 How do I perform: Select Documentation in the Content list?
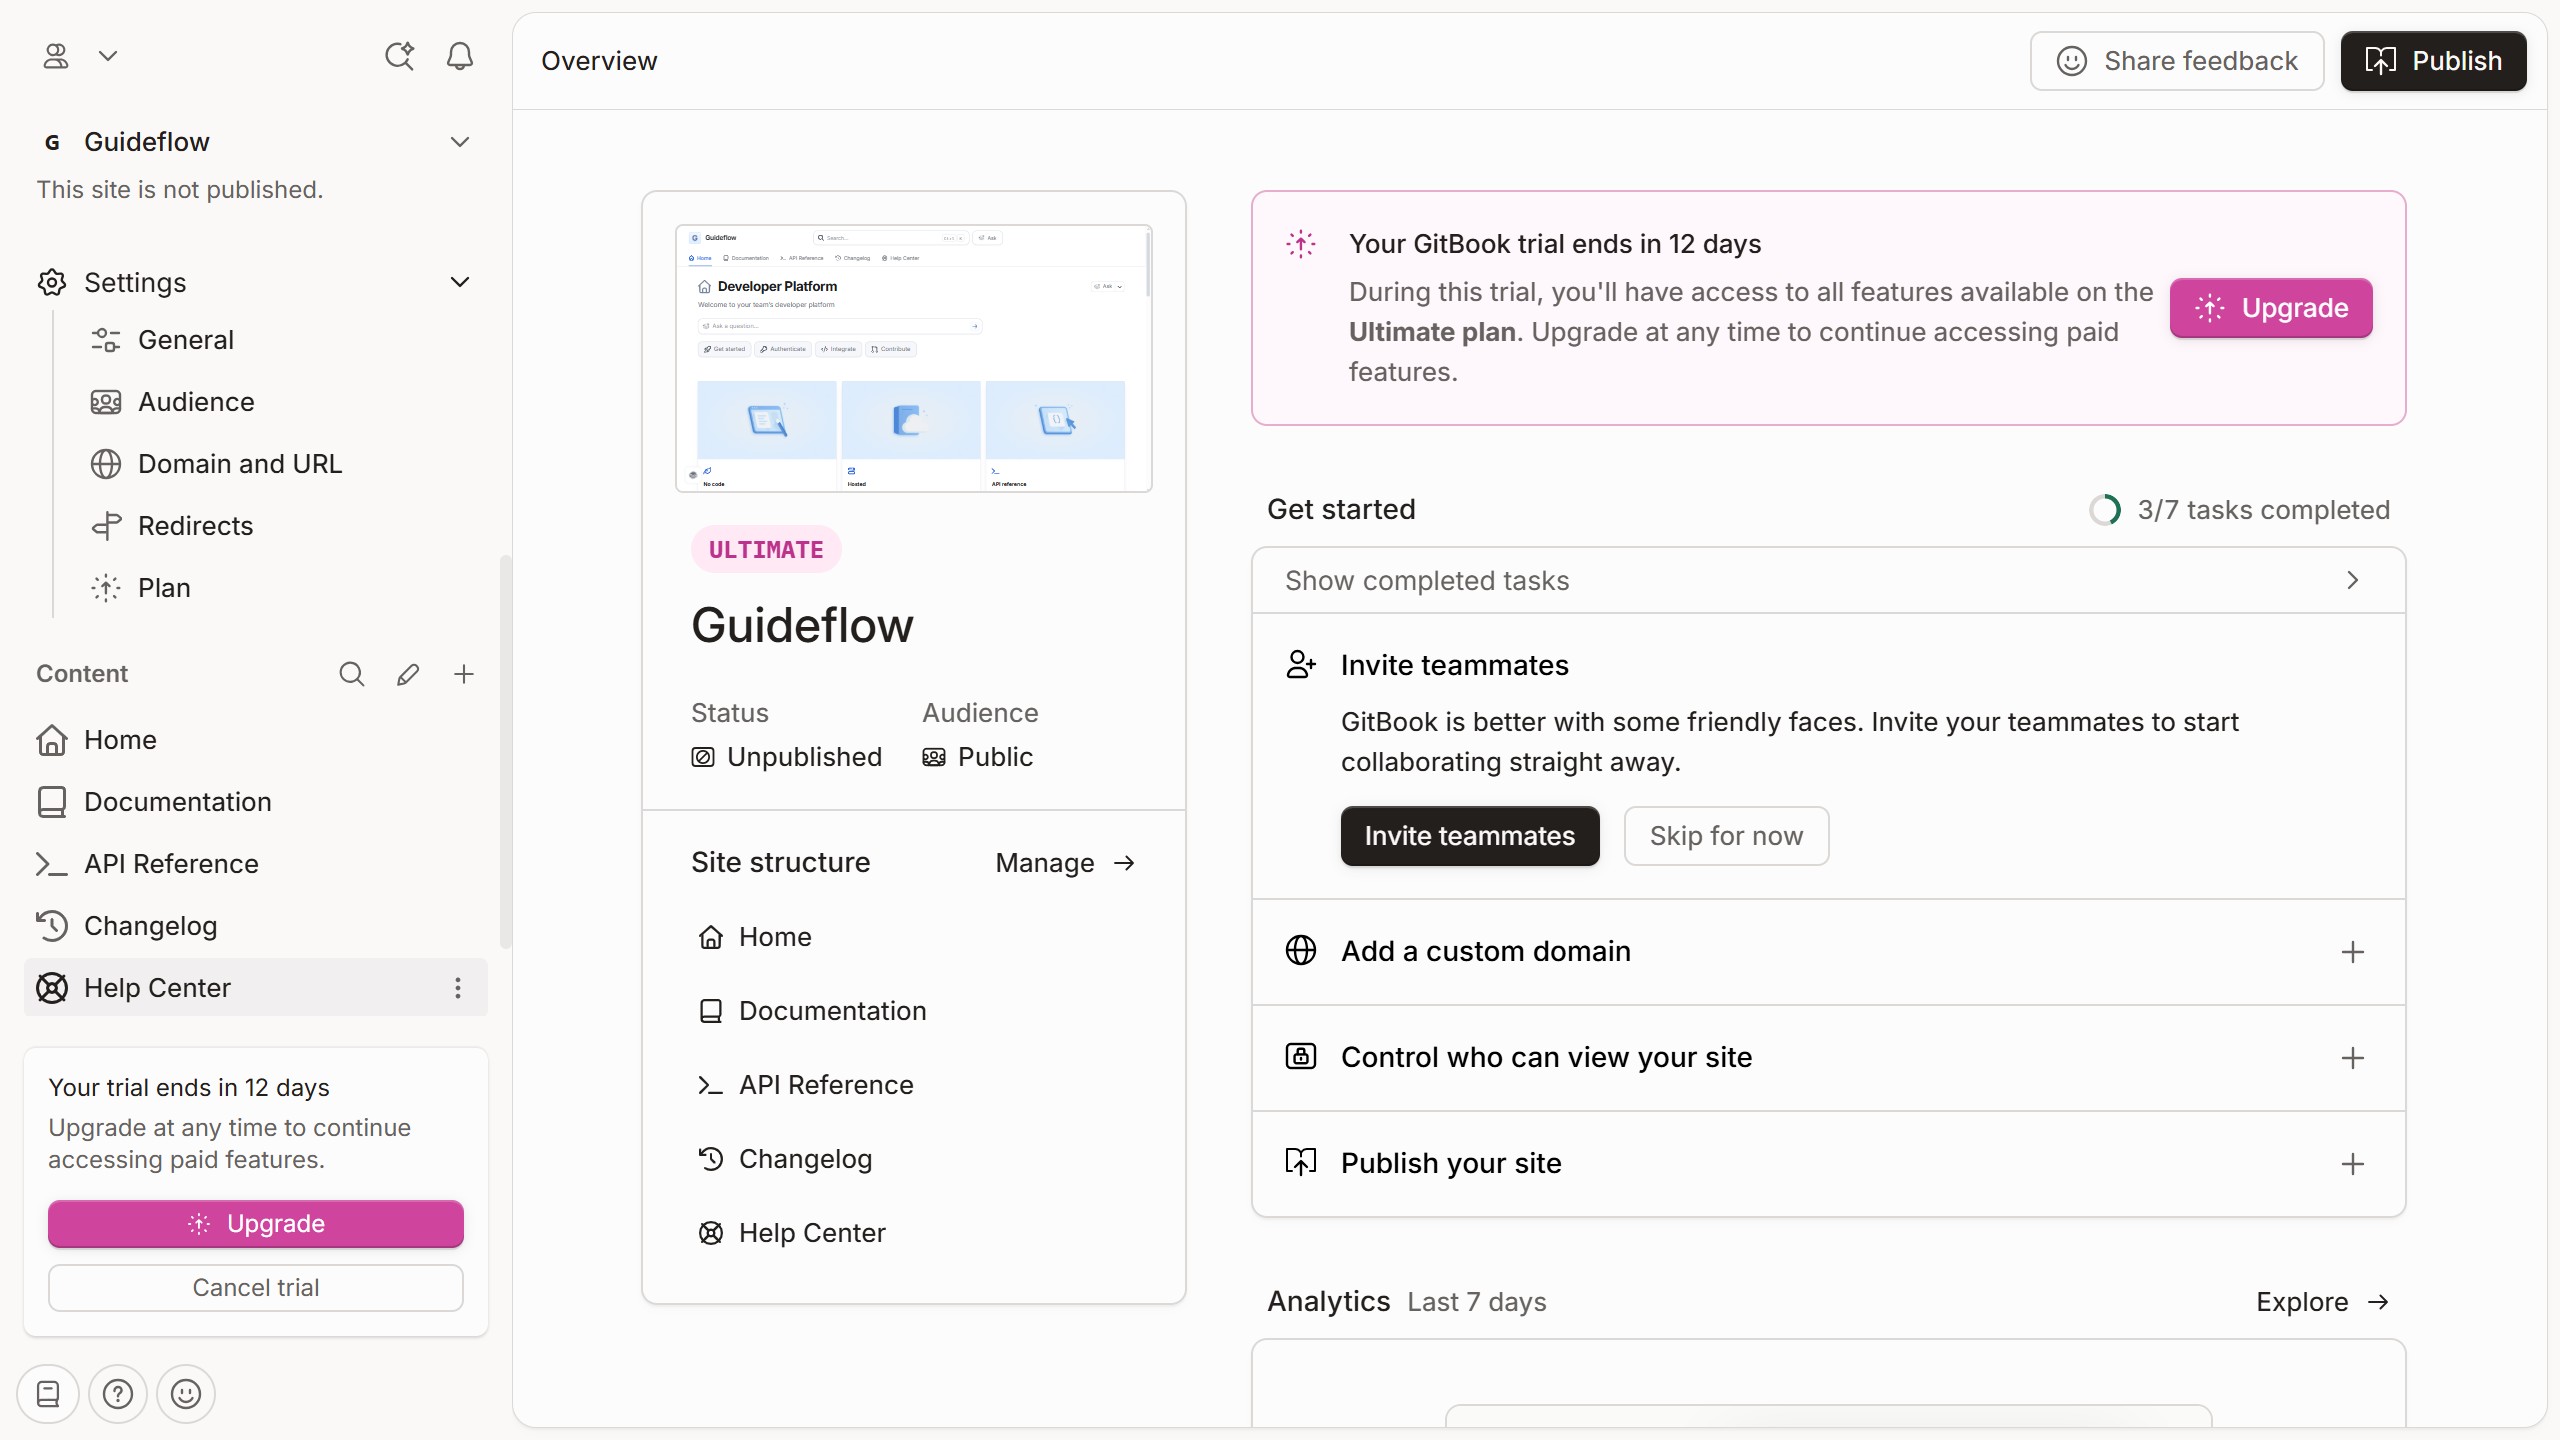(256, 802)
